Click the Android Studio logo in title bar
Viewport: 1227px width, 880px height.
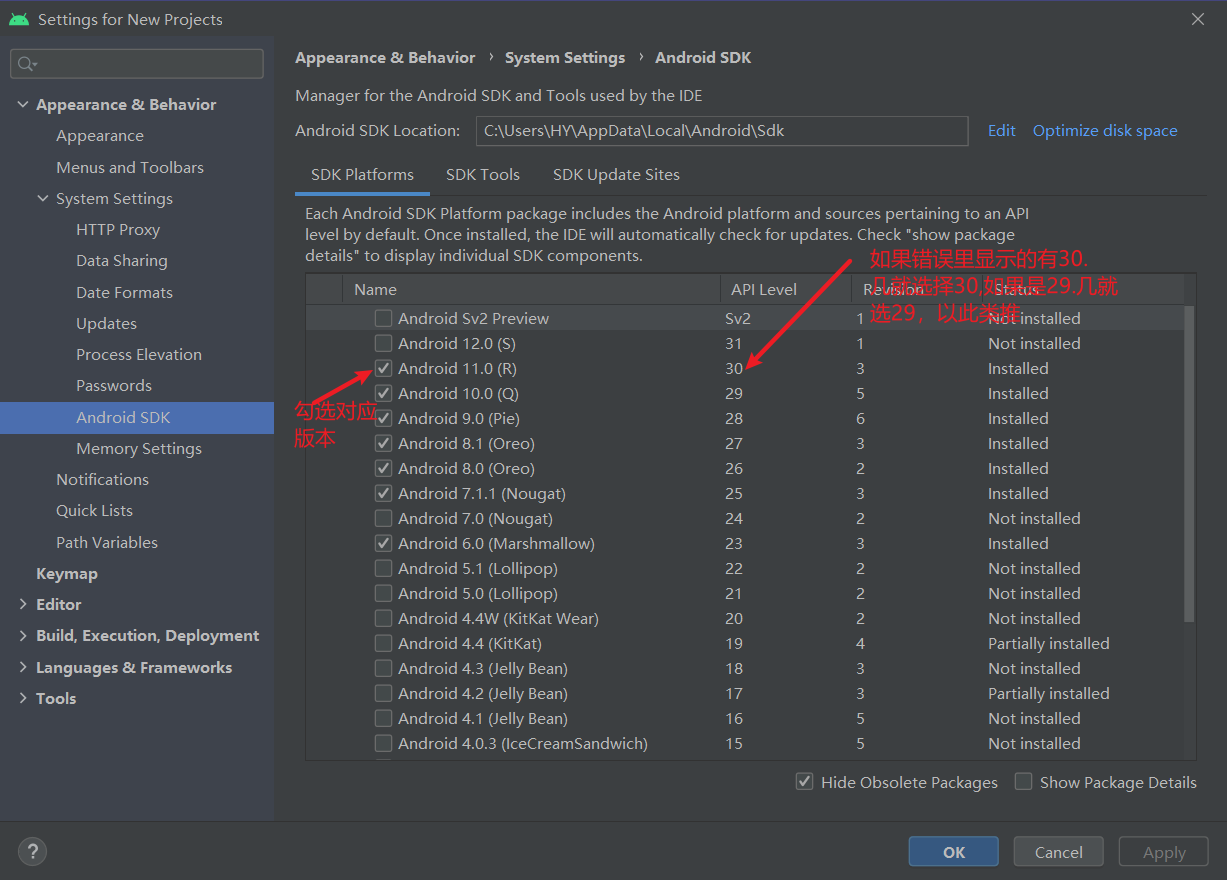click(18, 19)
